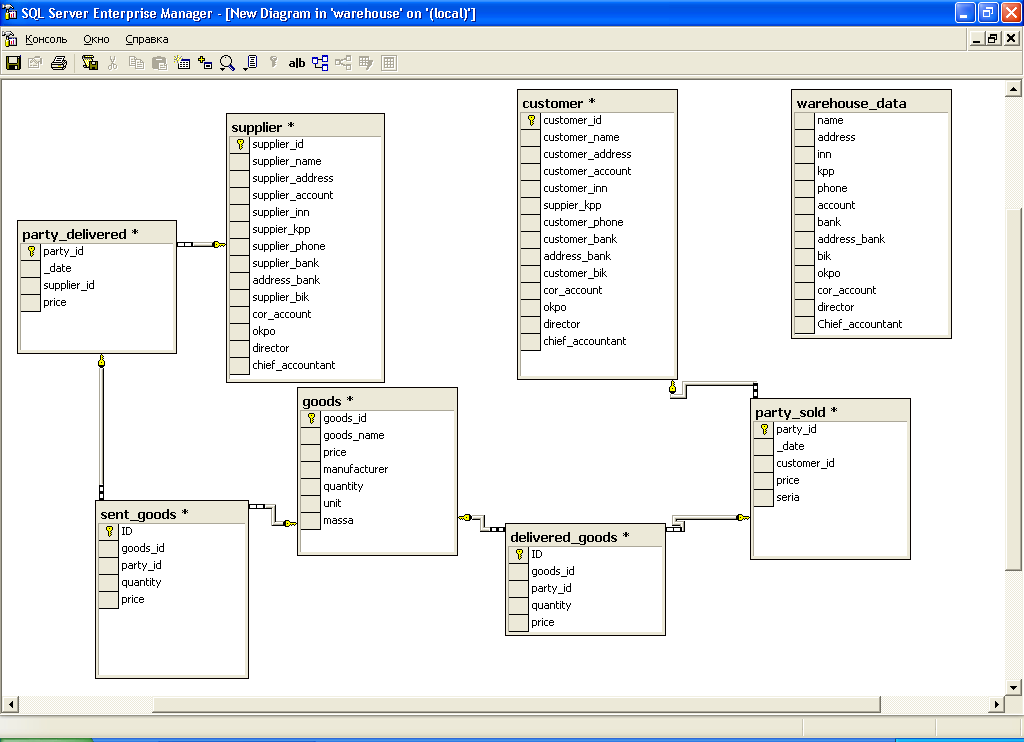This screenshot has height=742, width=1024.
Task: Open the Консоль menu
Action: (46, 39)
